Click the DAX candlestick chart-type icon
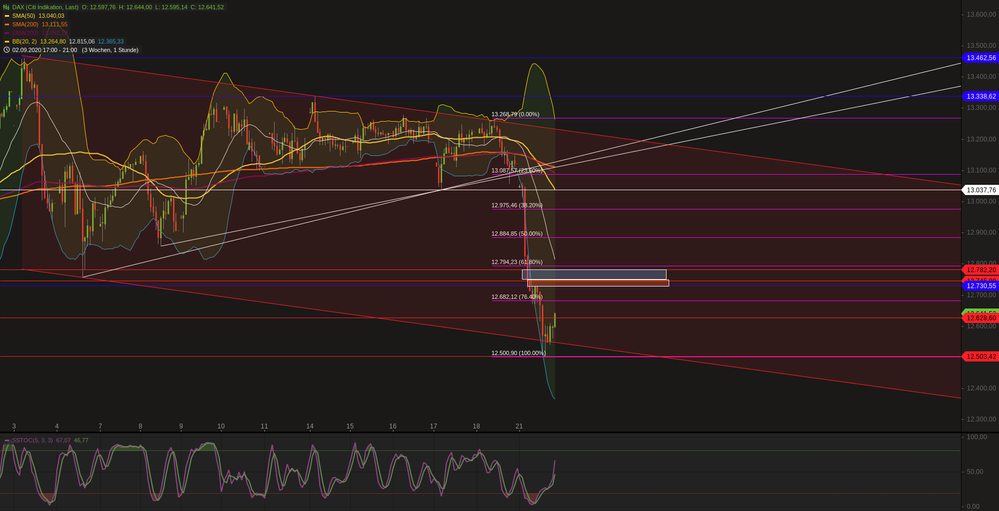The image size is (999, 511). (x=5, y=7)
